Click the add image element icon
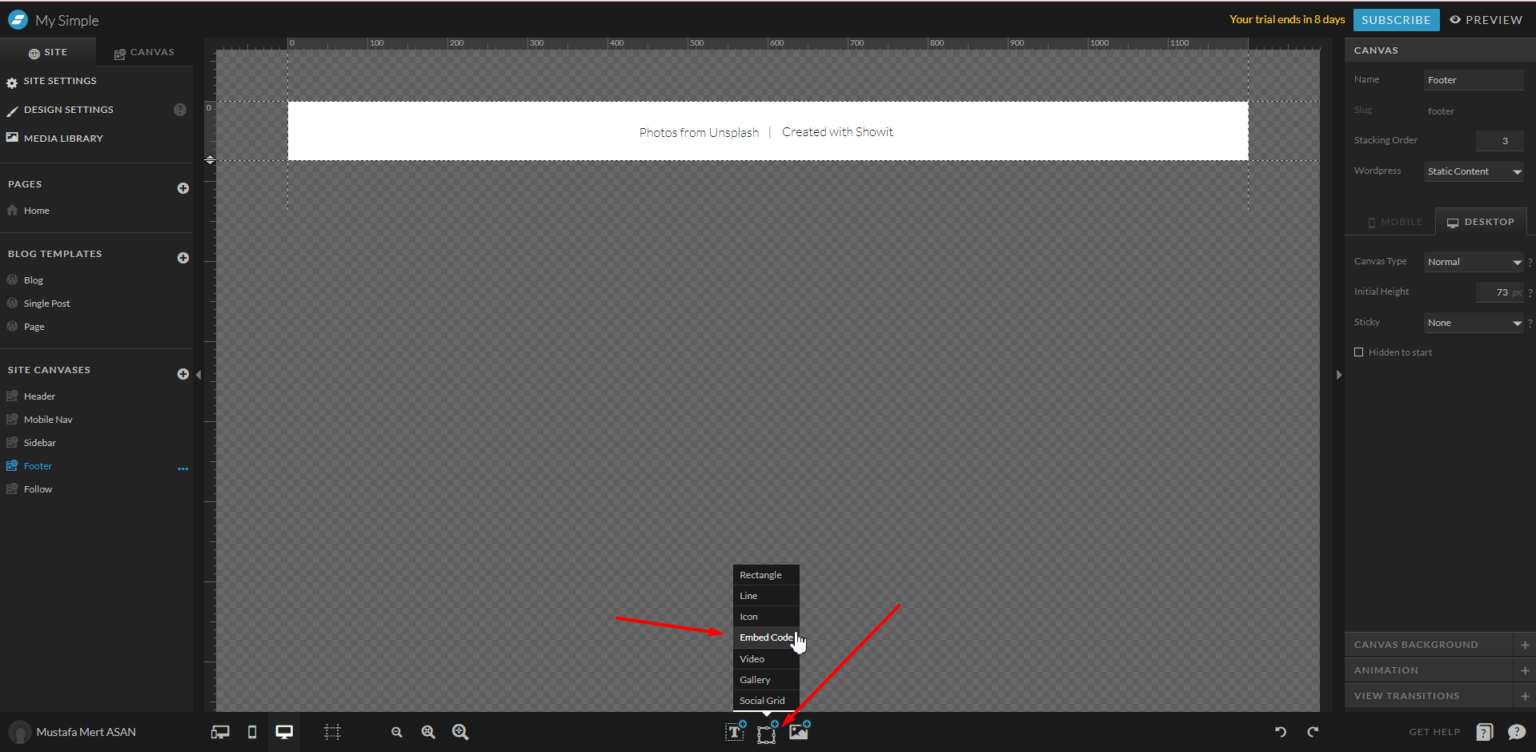 point(799,731)
